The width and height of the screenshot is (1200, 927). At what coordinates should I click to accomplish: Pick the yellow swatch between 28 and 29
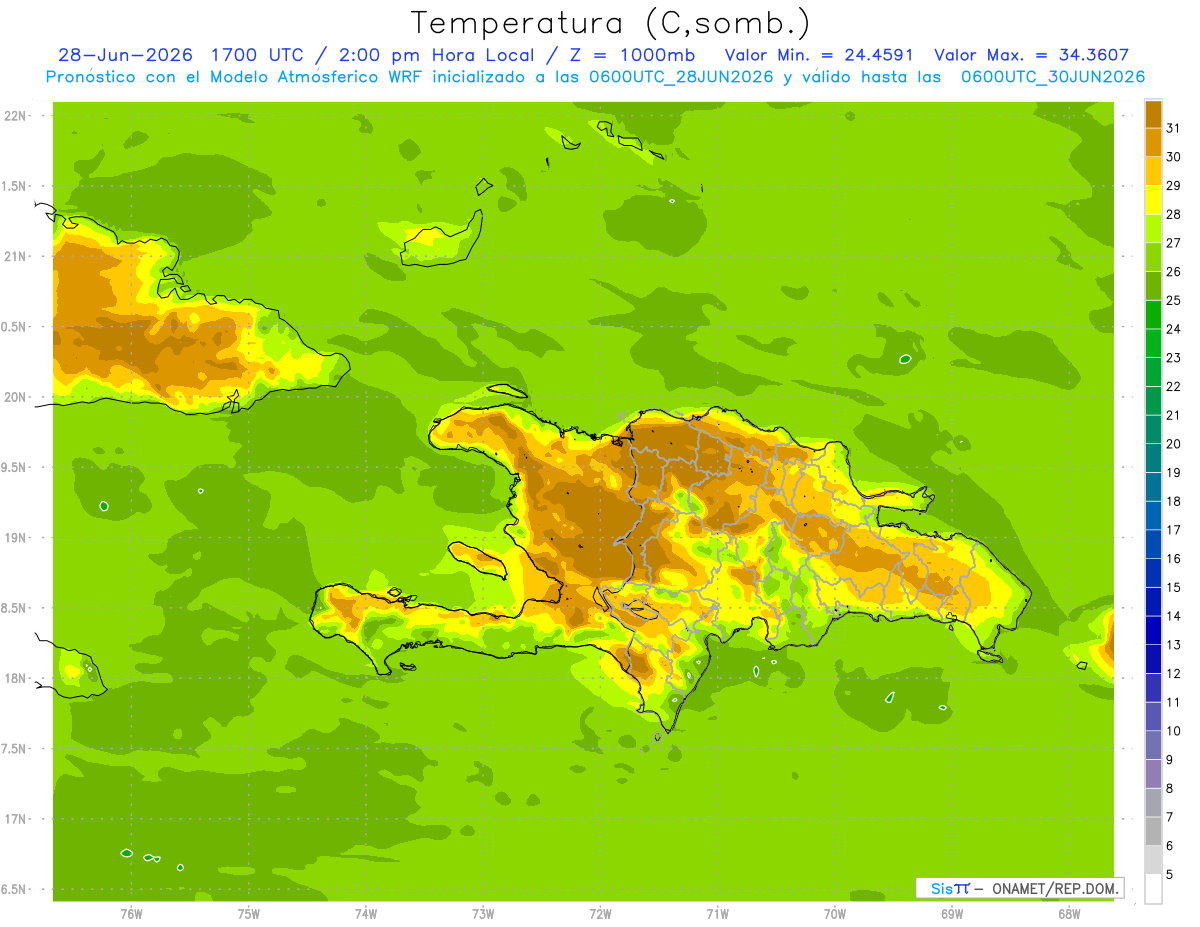(x=1153, y=200)
